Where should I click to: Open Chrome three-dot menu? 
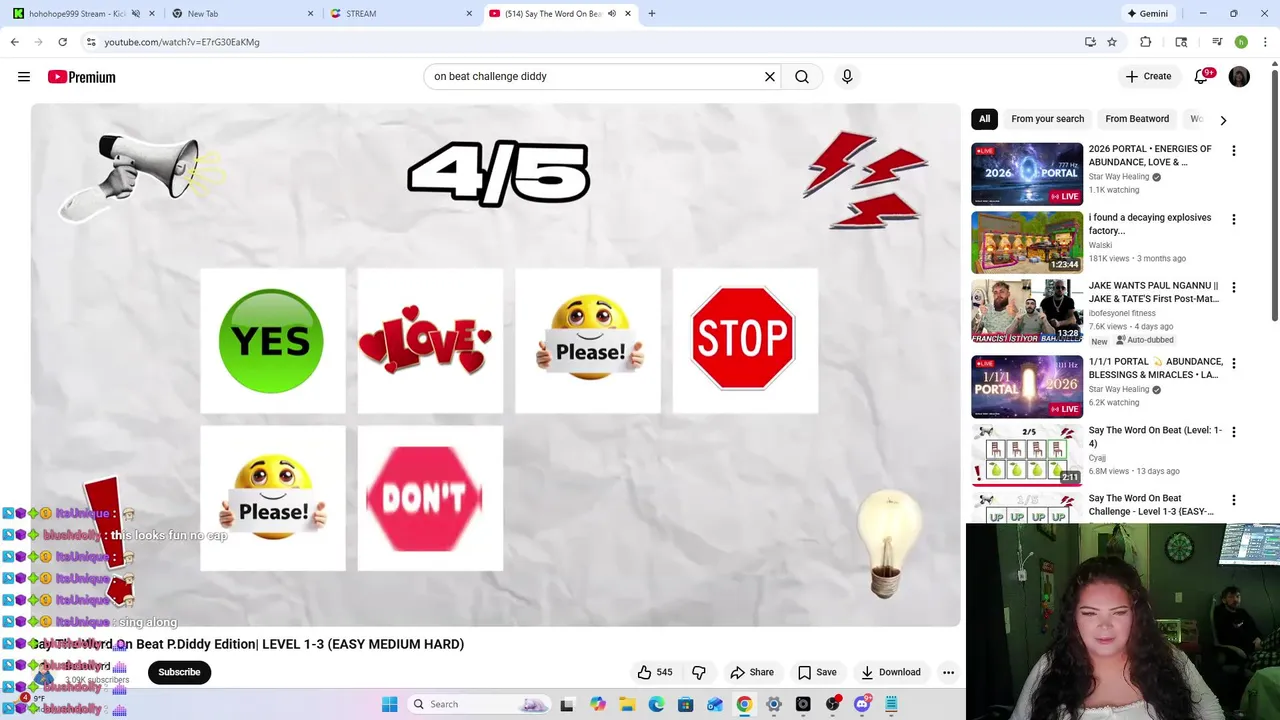point(1266,42)
